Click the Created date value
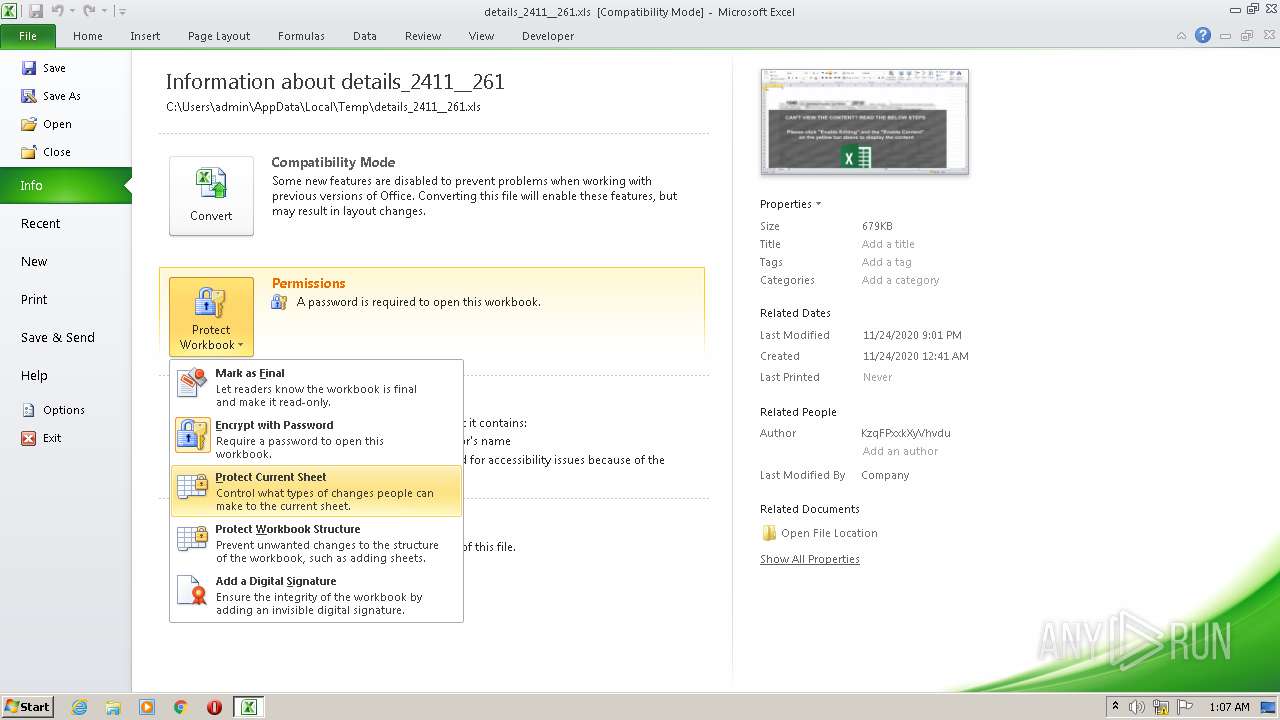The height and width of the screenshot is (720, 1280). tap(915, 356)
